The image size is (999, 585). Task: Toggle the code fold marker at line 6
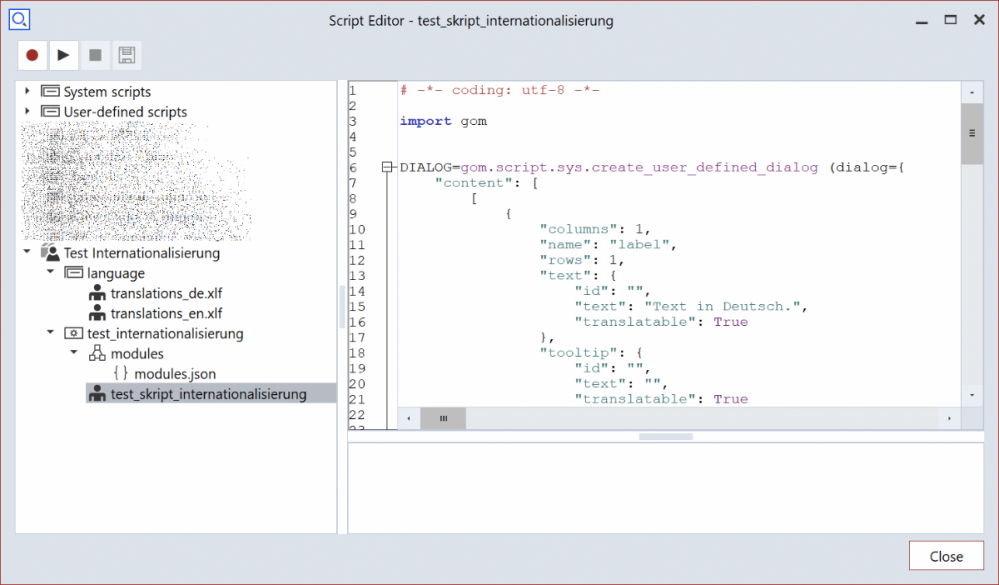pyautogui.click(x=385, y=167)
